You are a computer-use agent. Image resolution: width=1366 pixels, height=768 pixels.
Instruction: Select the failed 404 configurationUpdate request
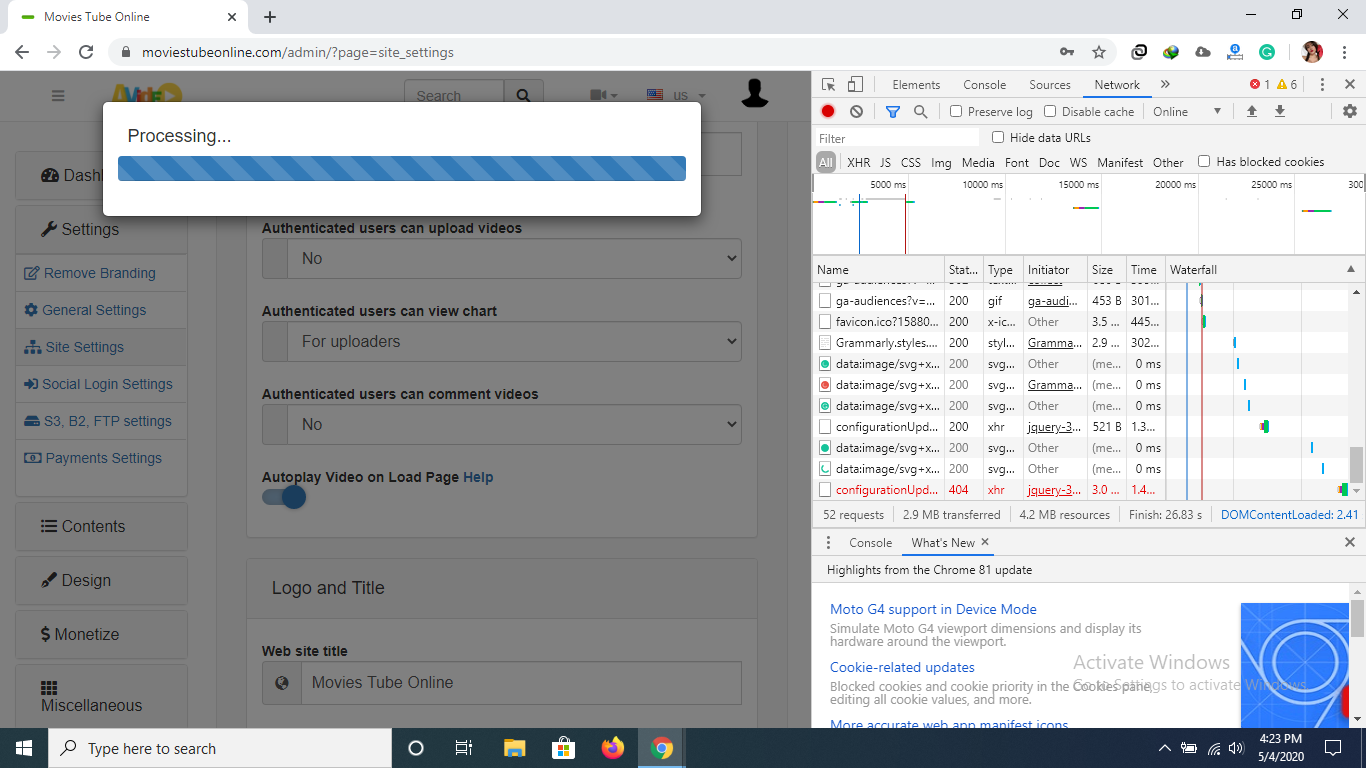1082,490
